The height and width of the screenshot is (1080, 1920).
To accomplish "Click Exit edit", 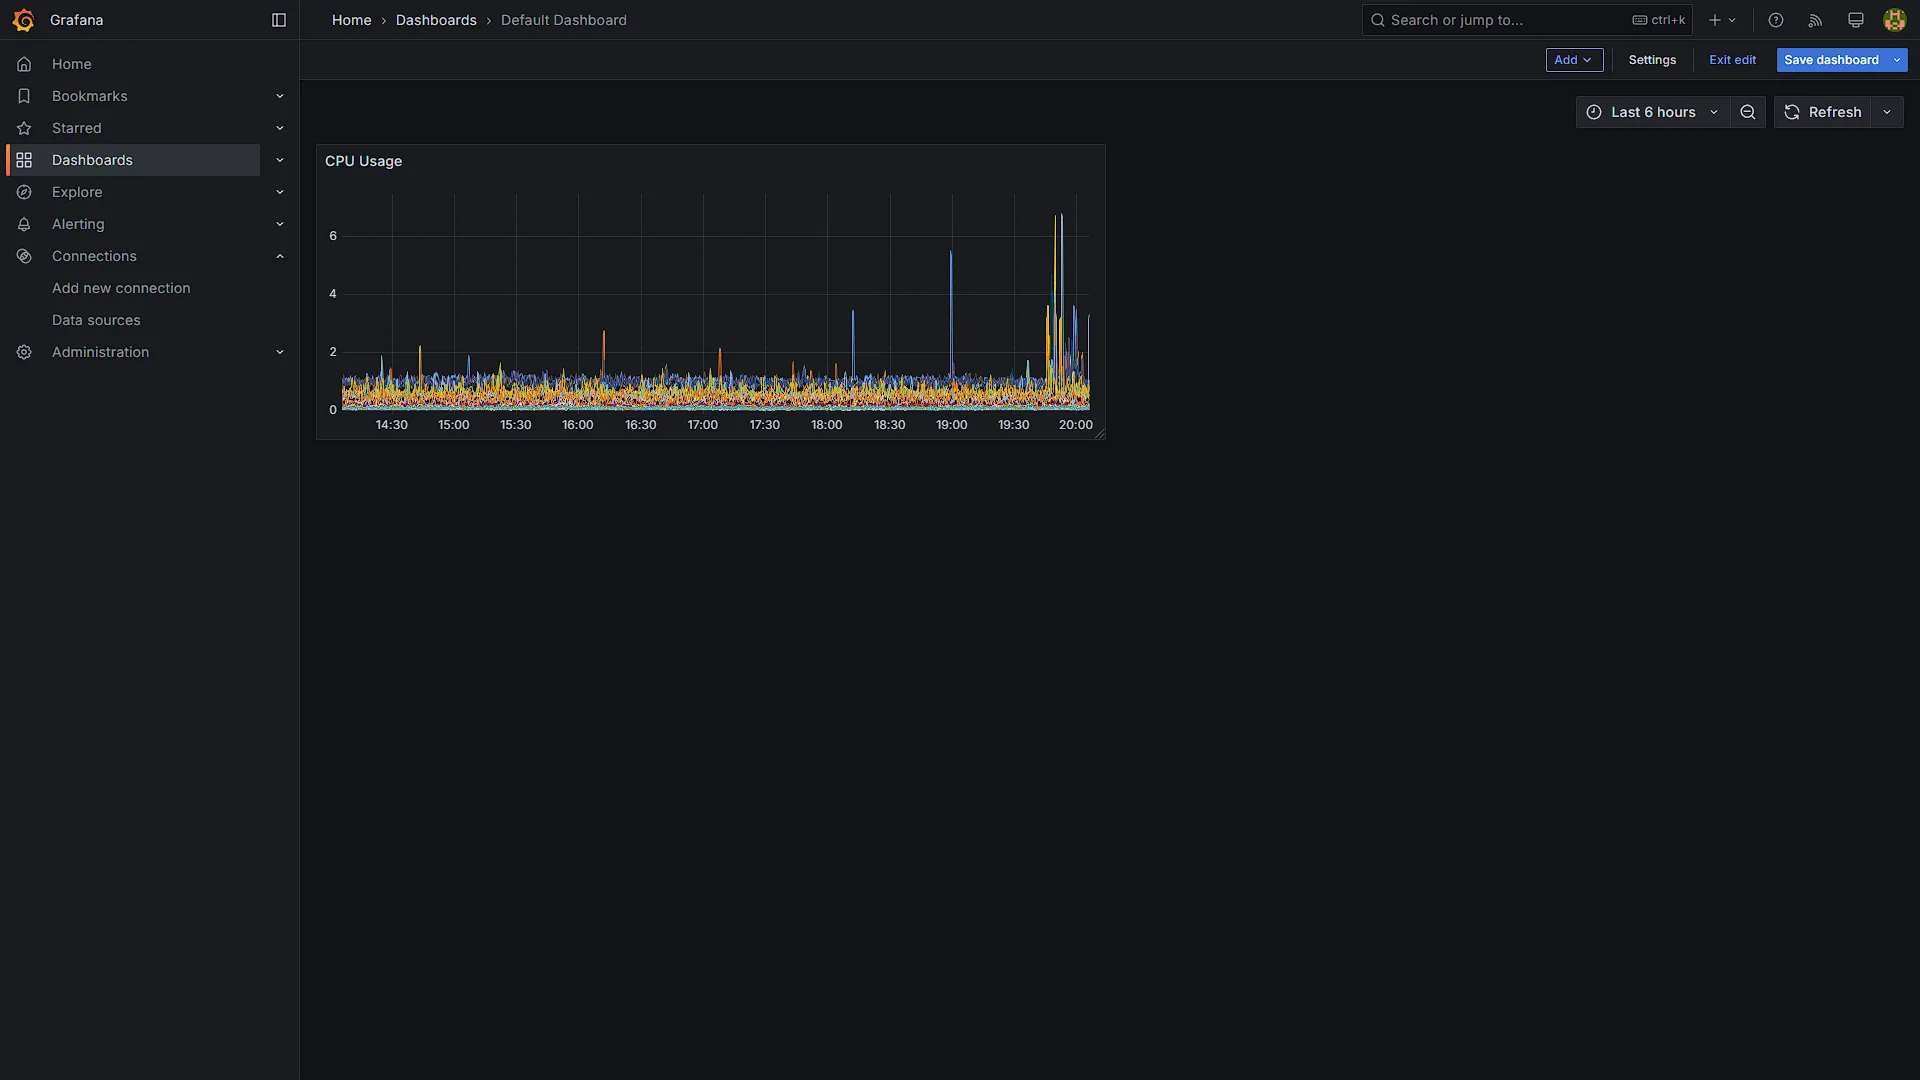I will coord(1732,60).
